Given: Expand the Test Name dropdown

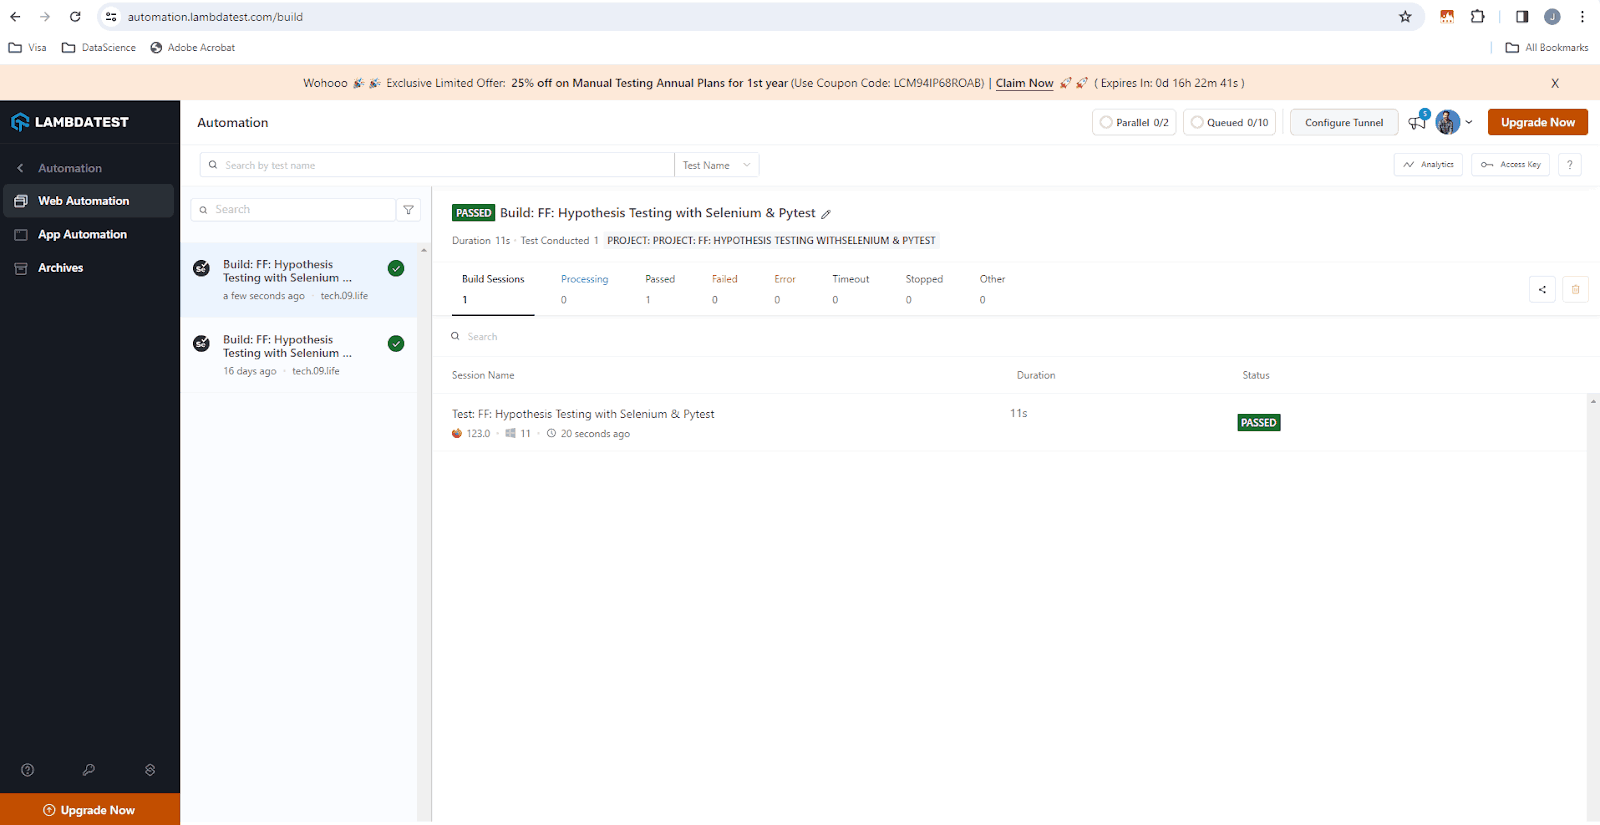Looking at the screenshot, I should coord(716,165).
